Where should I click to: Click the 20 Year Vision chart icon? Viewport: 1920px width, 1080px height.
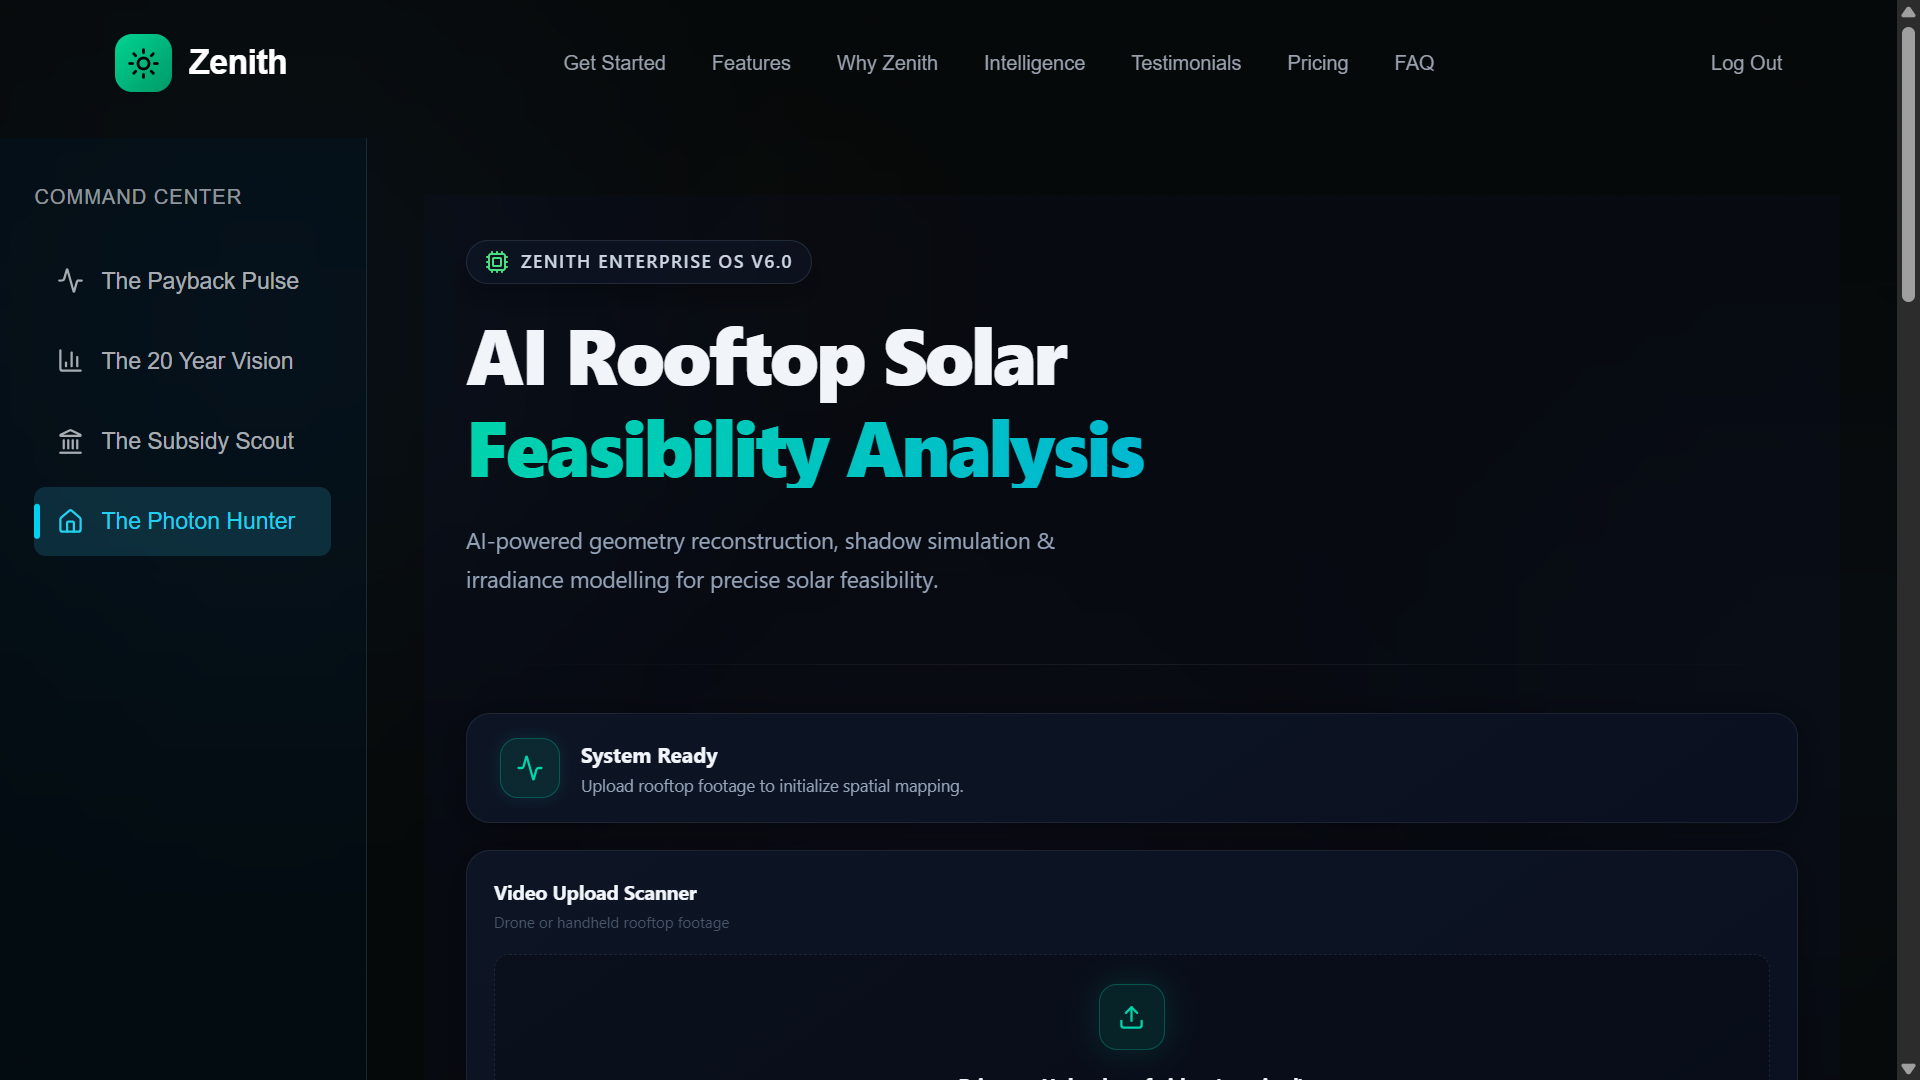[x=70, y=361]
